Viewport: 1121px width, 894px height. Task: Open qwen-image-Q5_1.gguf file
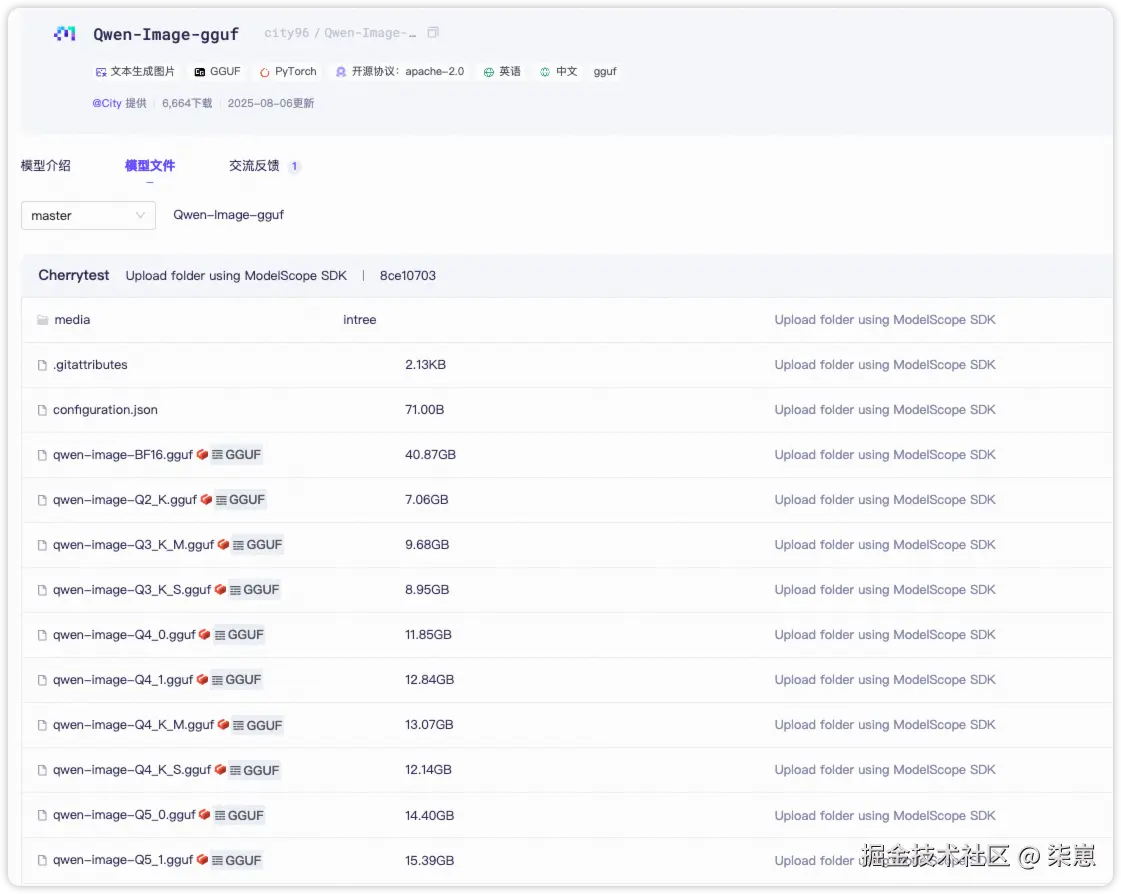[x=123, y=860]
